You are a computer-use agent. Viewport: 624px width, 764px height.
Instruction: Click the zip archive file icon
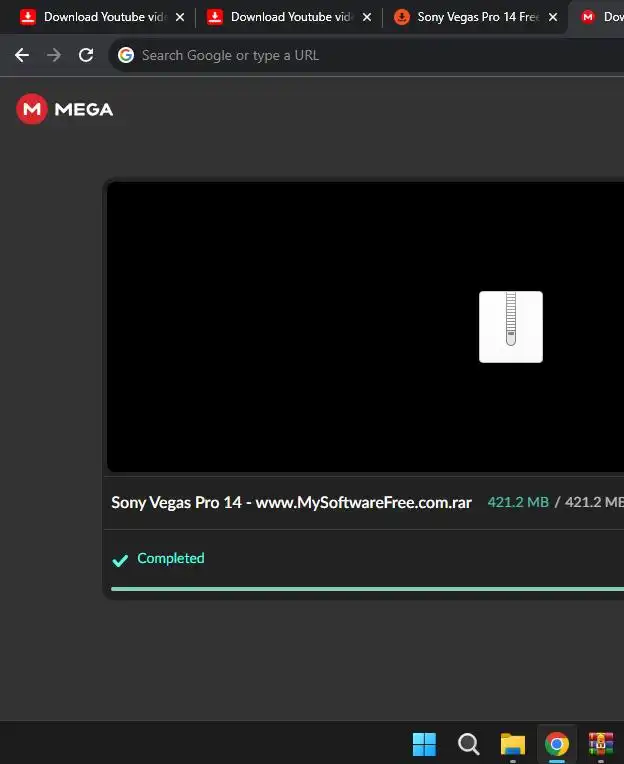(x=511, y=327)
